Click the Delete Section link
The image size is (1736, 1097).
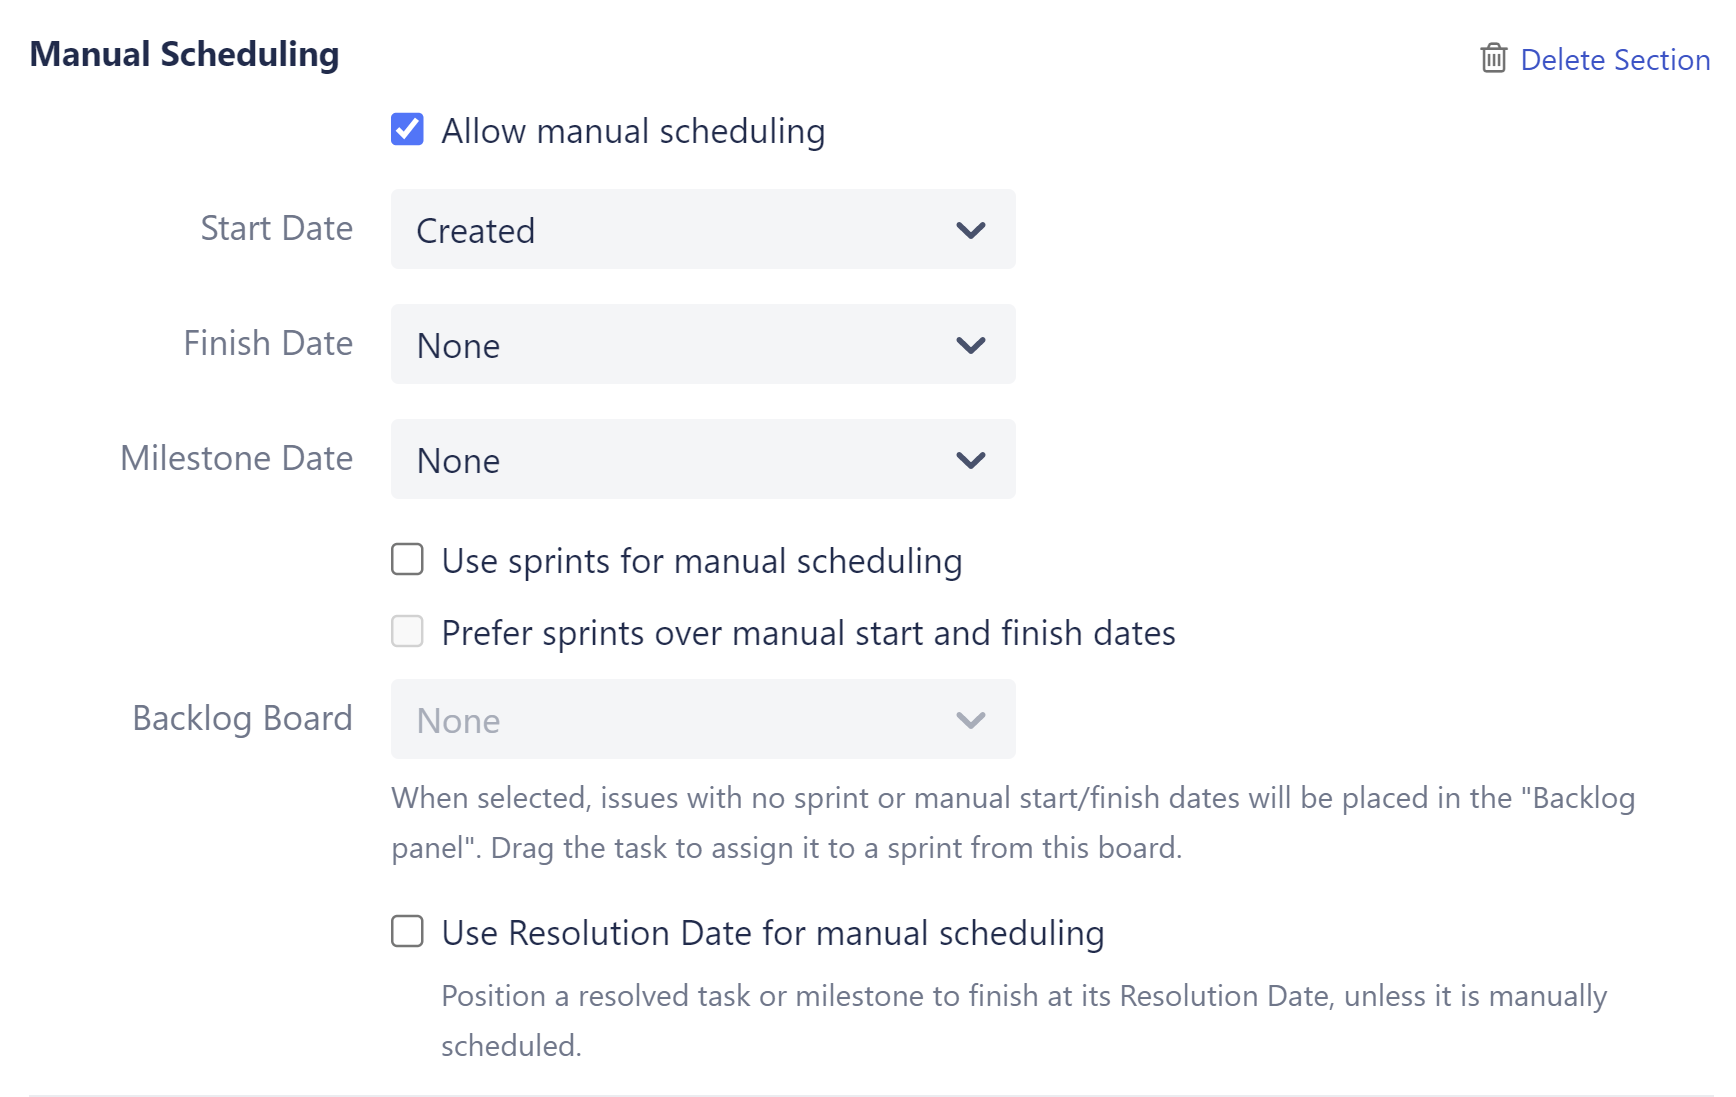point(1616,60)
